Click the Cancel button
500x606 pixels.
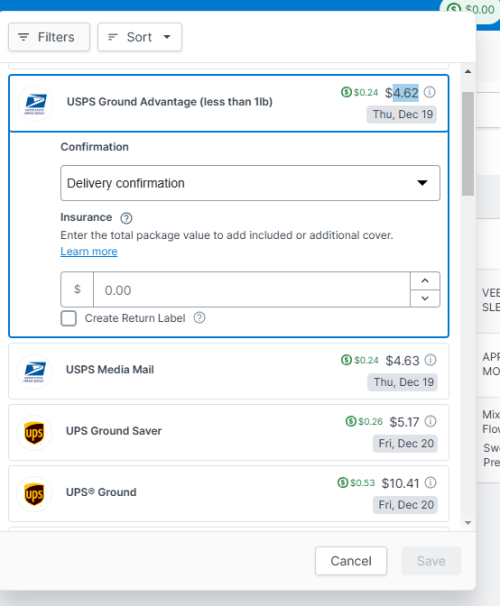(351, 561)
